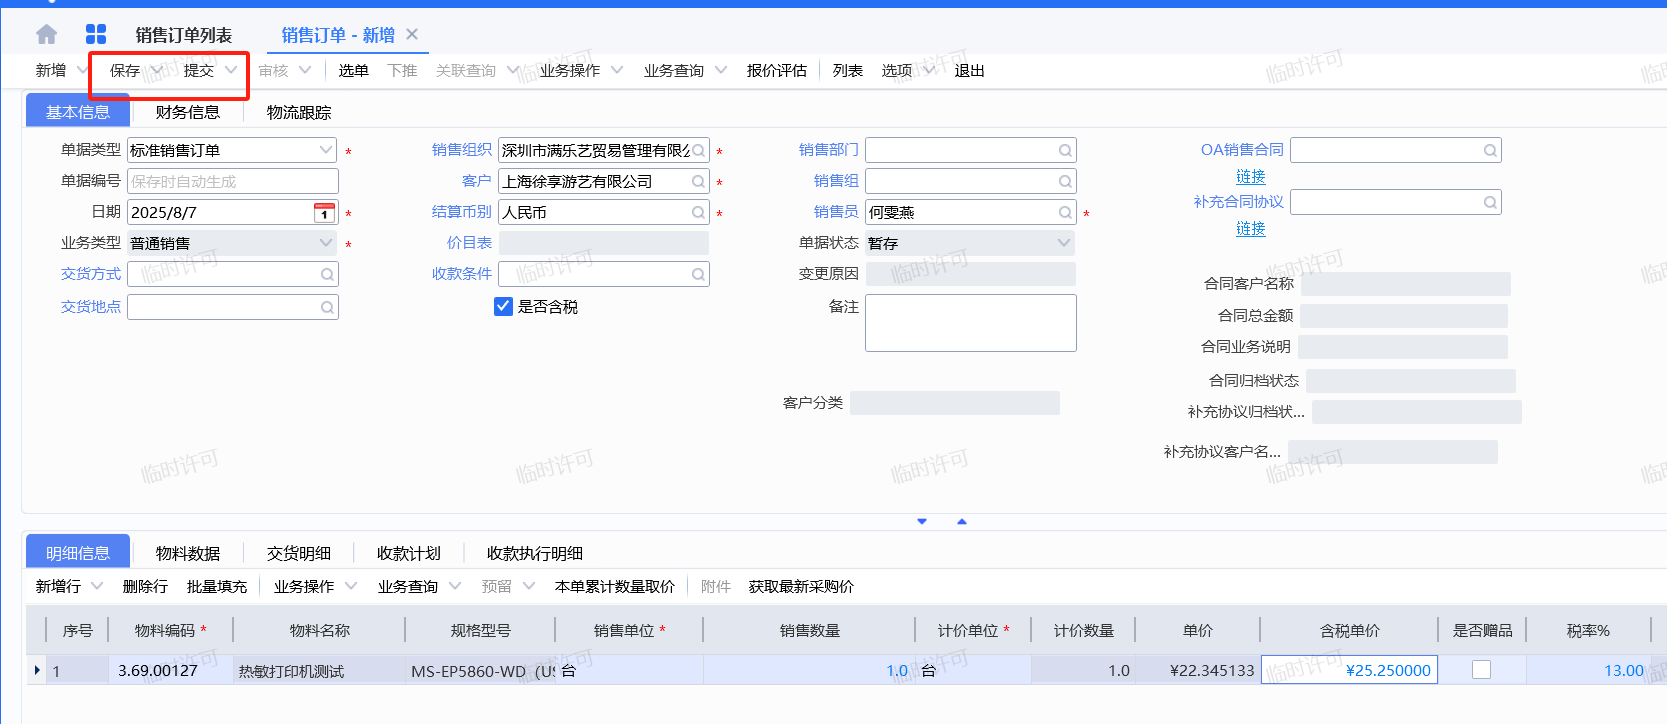Expand the 单据类型 dropdown
The width and height of the screenshot is (1667, 724).
pyautogui.click(x=325, y=151)
